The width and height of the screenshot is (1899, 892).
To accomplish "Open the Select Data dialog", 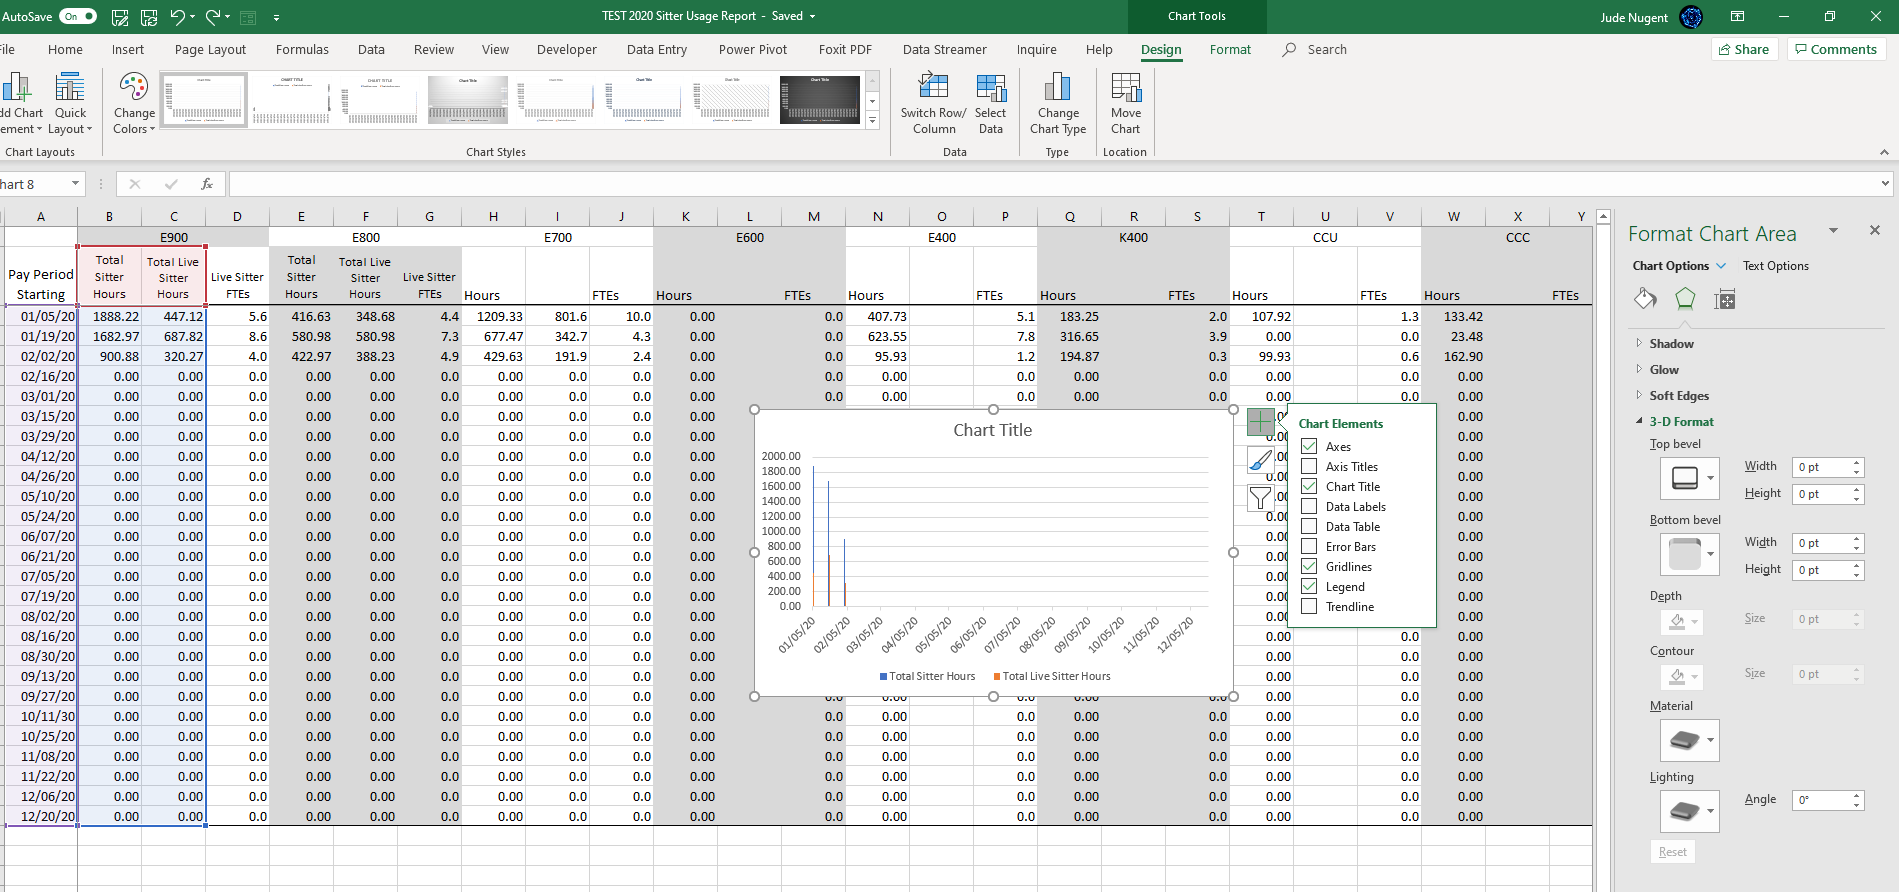I will (990, 88).
